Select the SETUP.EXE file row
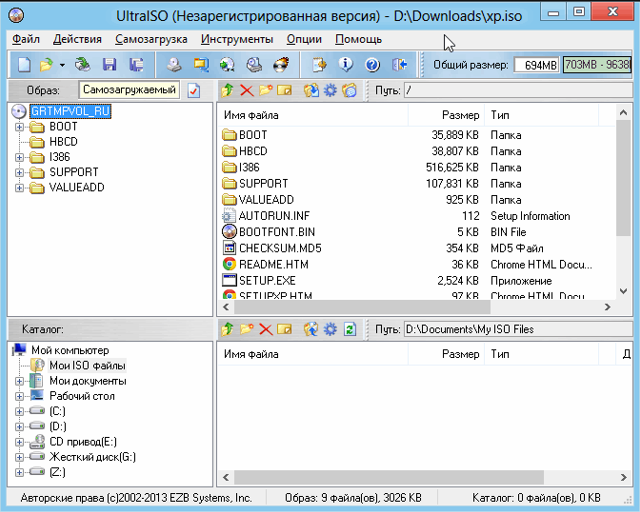Image resolution: width=640 pixels, height=512 pixels. 416,281
